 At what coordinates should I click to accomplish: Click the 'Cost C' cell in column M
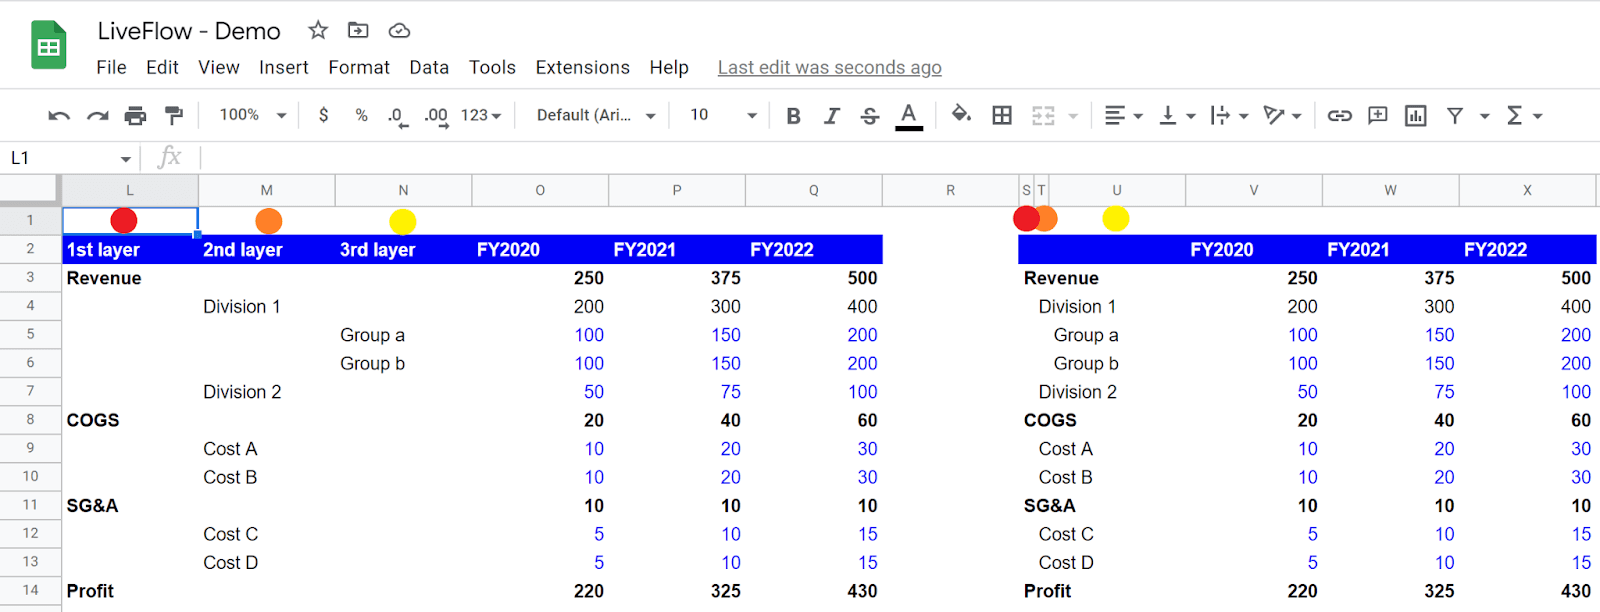(x=267, y=534)
